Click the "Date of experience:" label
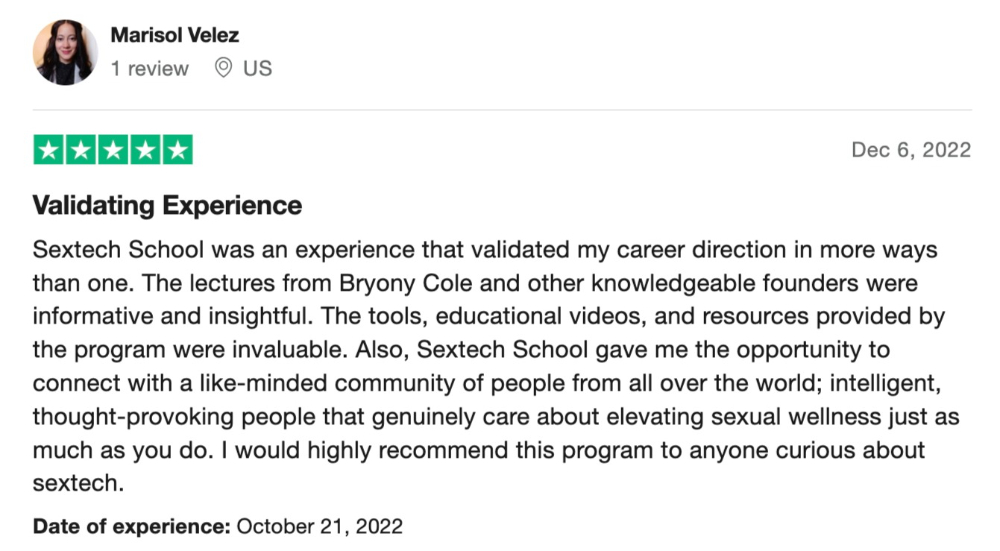Image resolution: width=1000 pixels, height=551 pixels. [131, 527]
